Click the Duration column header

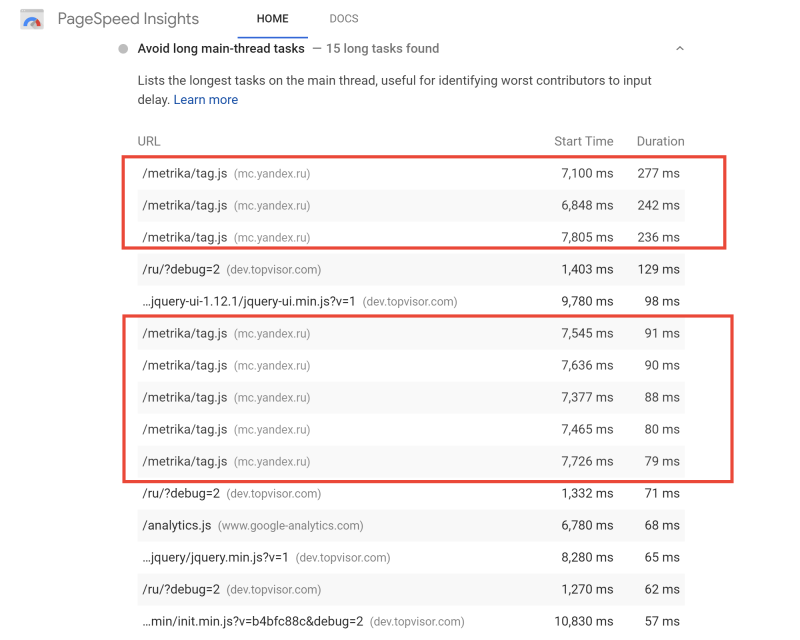[x=660, y=141]
